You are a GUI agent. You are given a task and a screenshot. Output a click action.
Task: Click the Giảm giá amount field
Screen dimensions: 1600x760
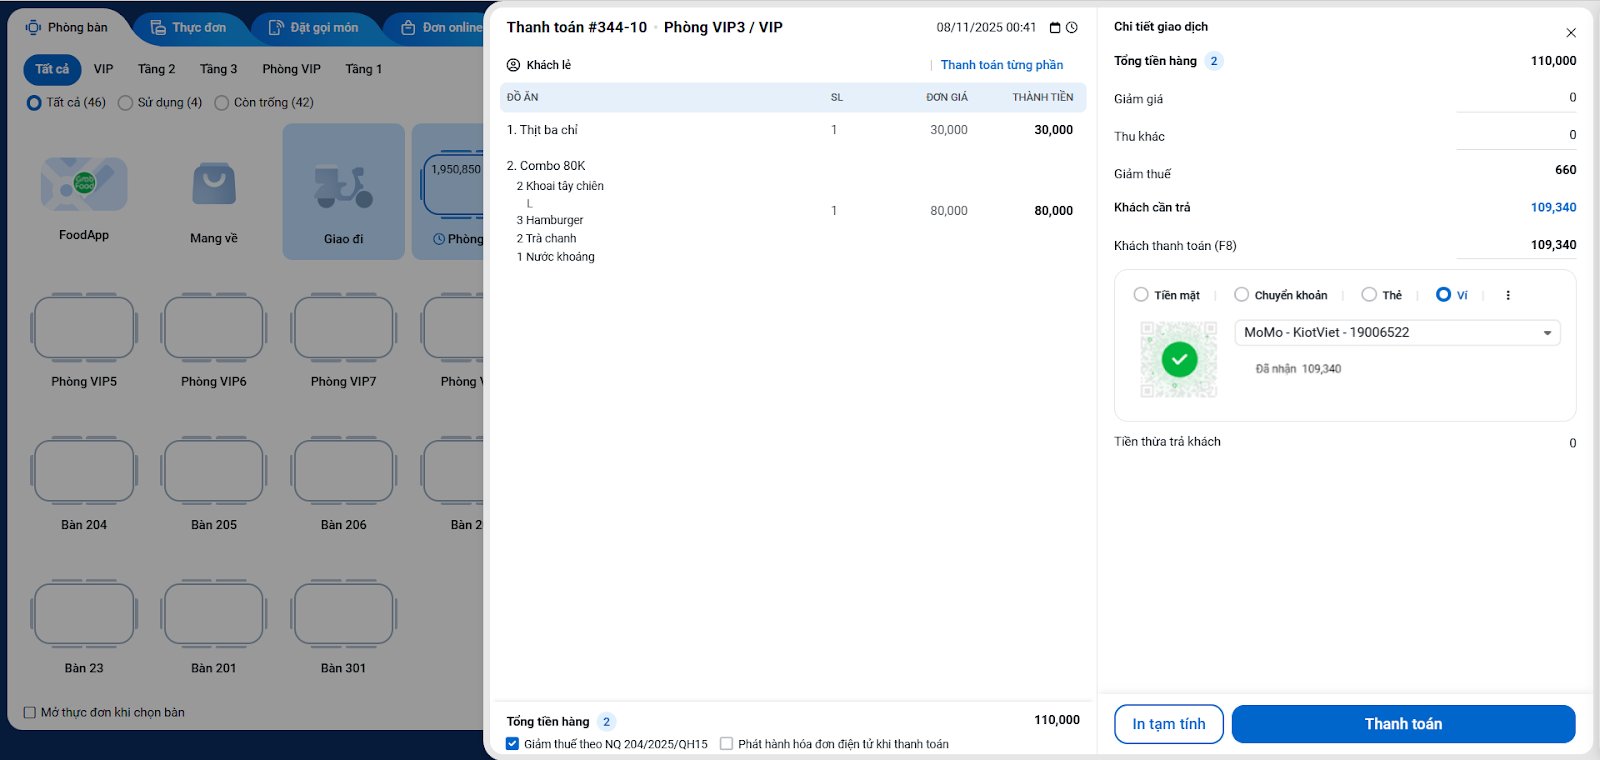click(x=1516, y=98)
